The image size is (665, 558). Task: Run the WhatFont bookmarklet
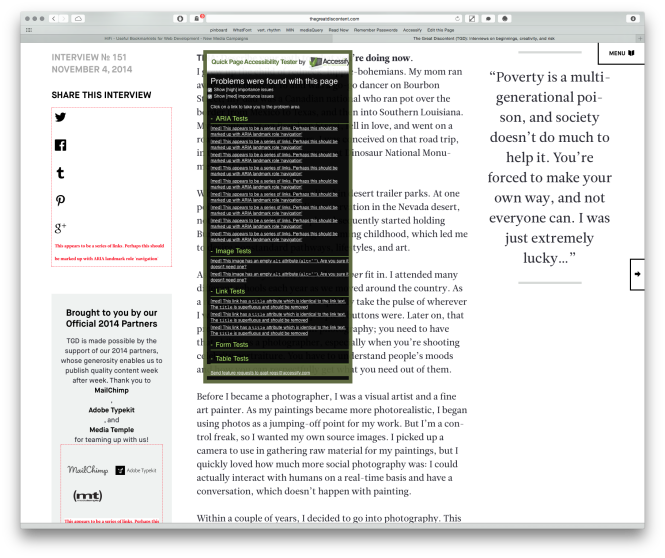(242, 30)
